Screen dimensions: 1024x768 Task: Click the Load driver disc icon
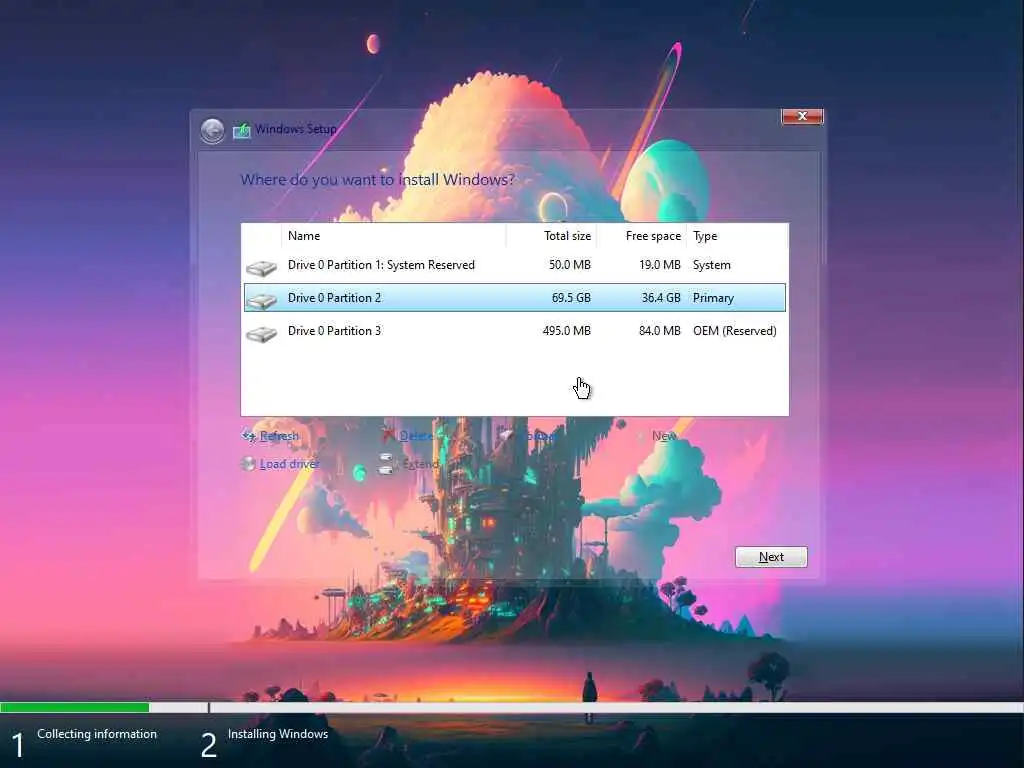point(248,464)
